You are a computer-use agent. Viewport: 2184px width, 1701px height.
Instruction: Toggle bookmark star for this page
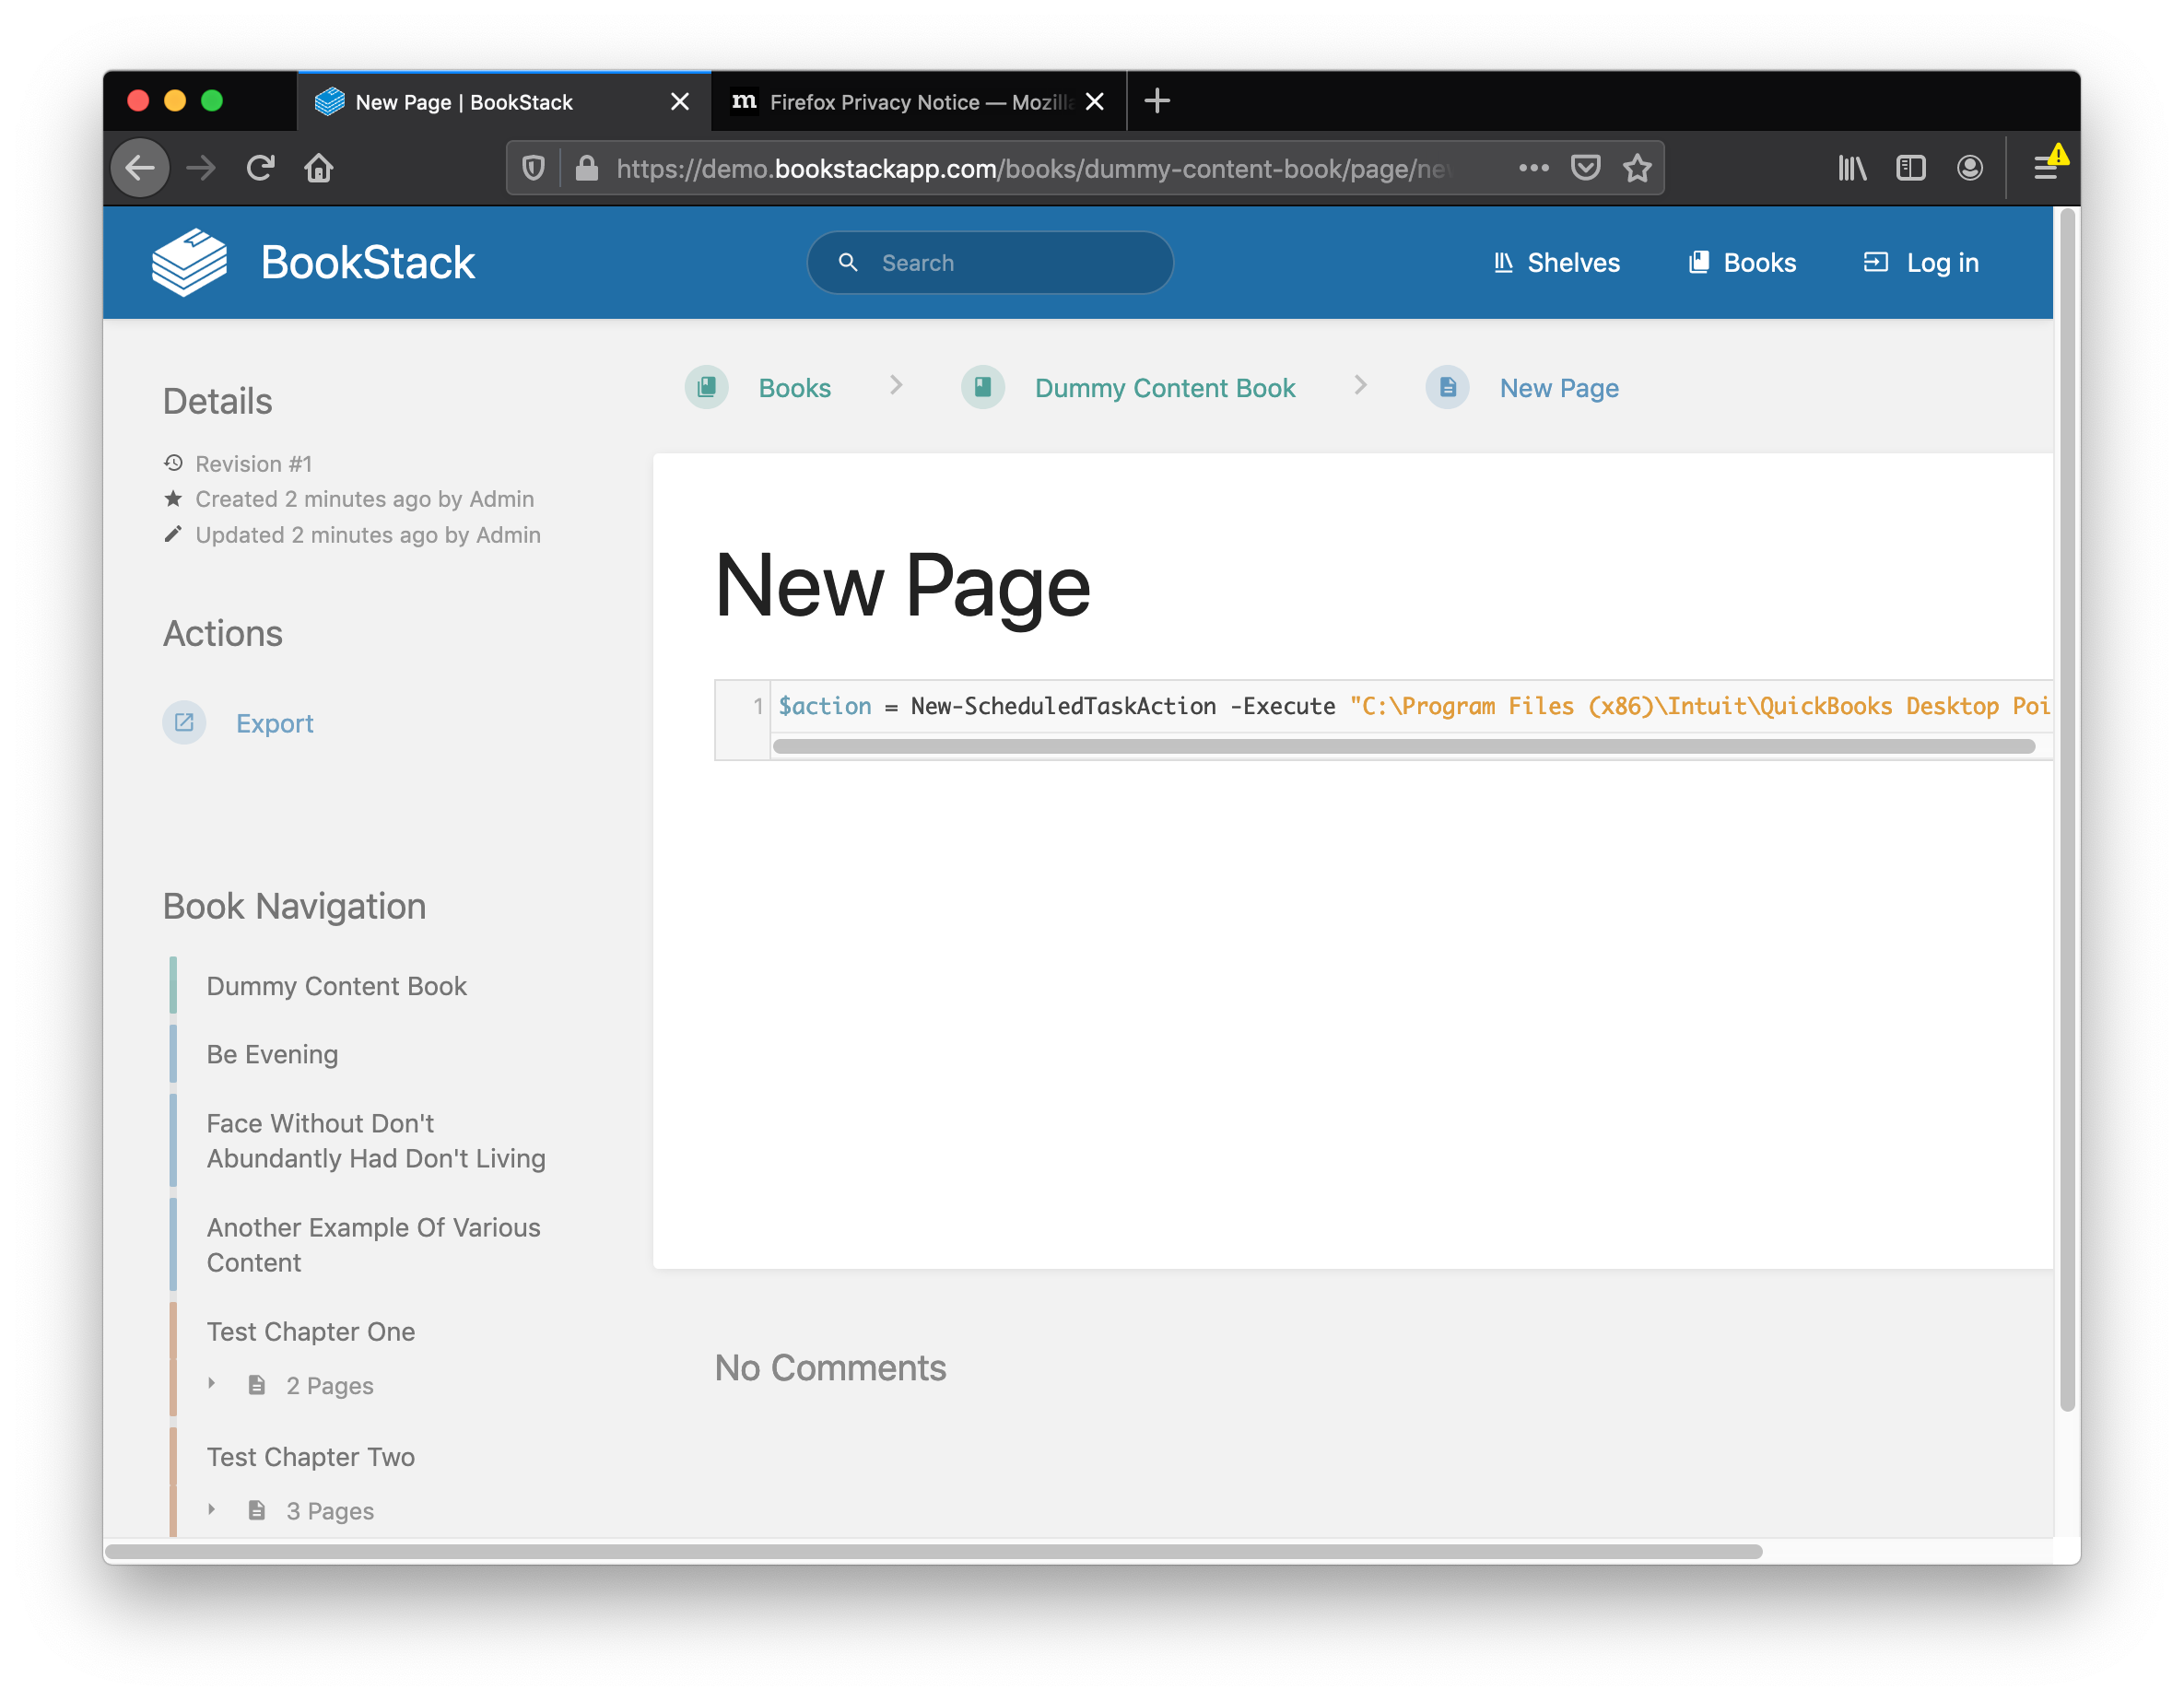[1637, 167]
